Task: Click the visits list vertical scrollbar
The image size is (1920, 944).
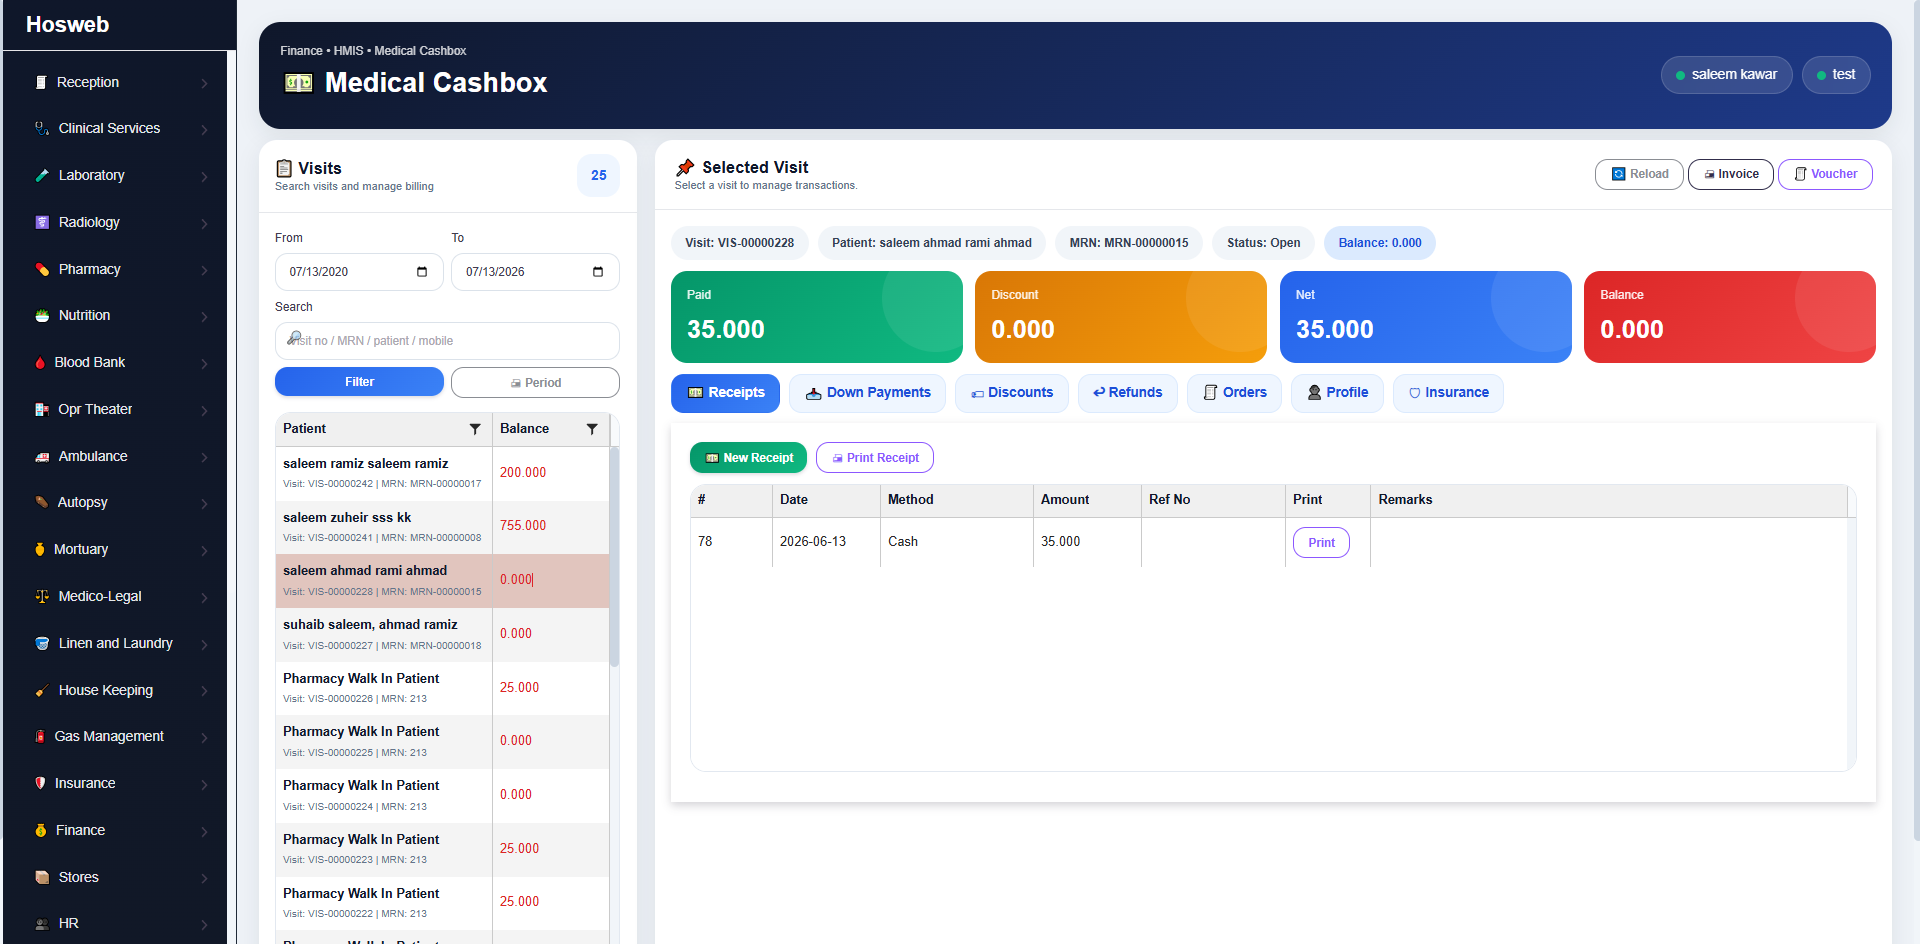Action: pos(614,556)
